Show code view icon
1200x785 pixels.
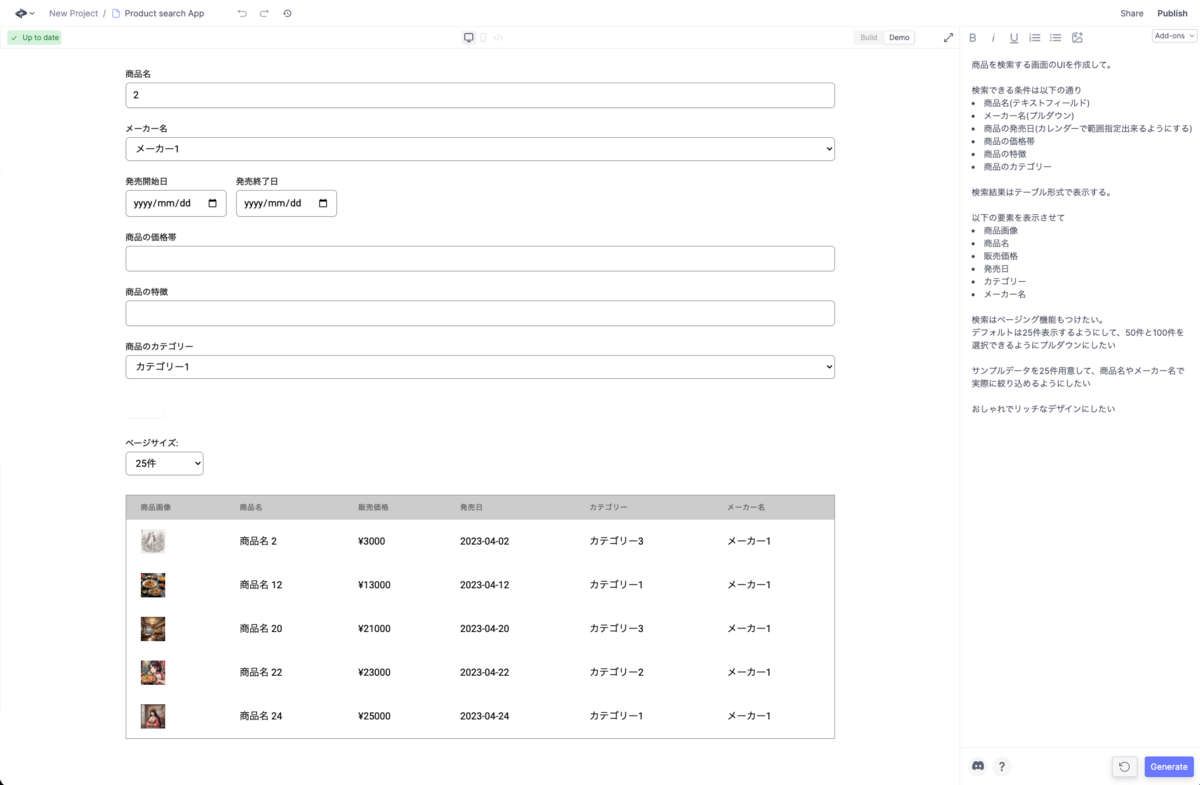click(499, 37)
